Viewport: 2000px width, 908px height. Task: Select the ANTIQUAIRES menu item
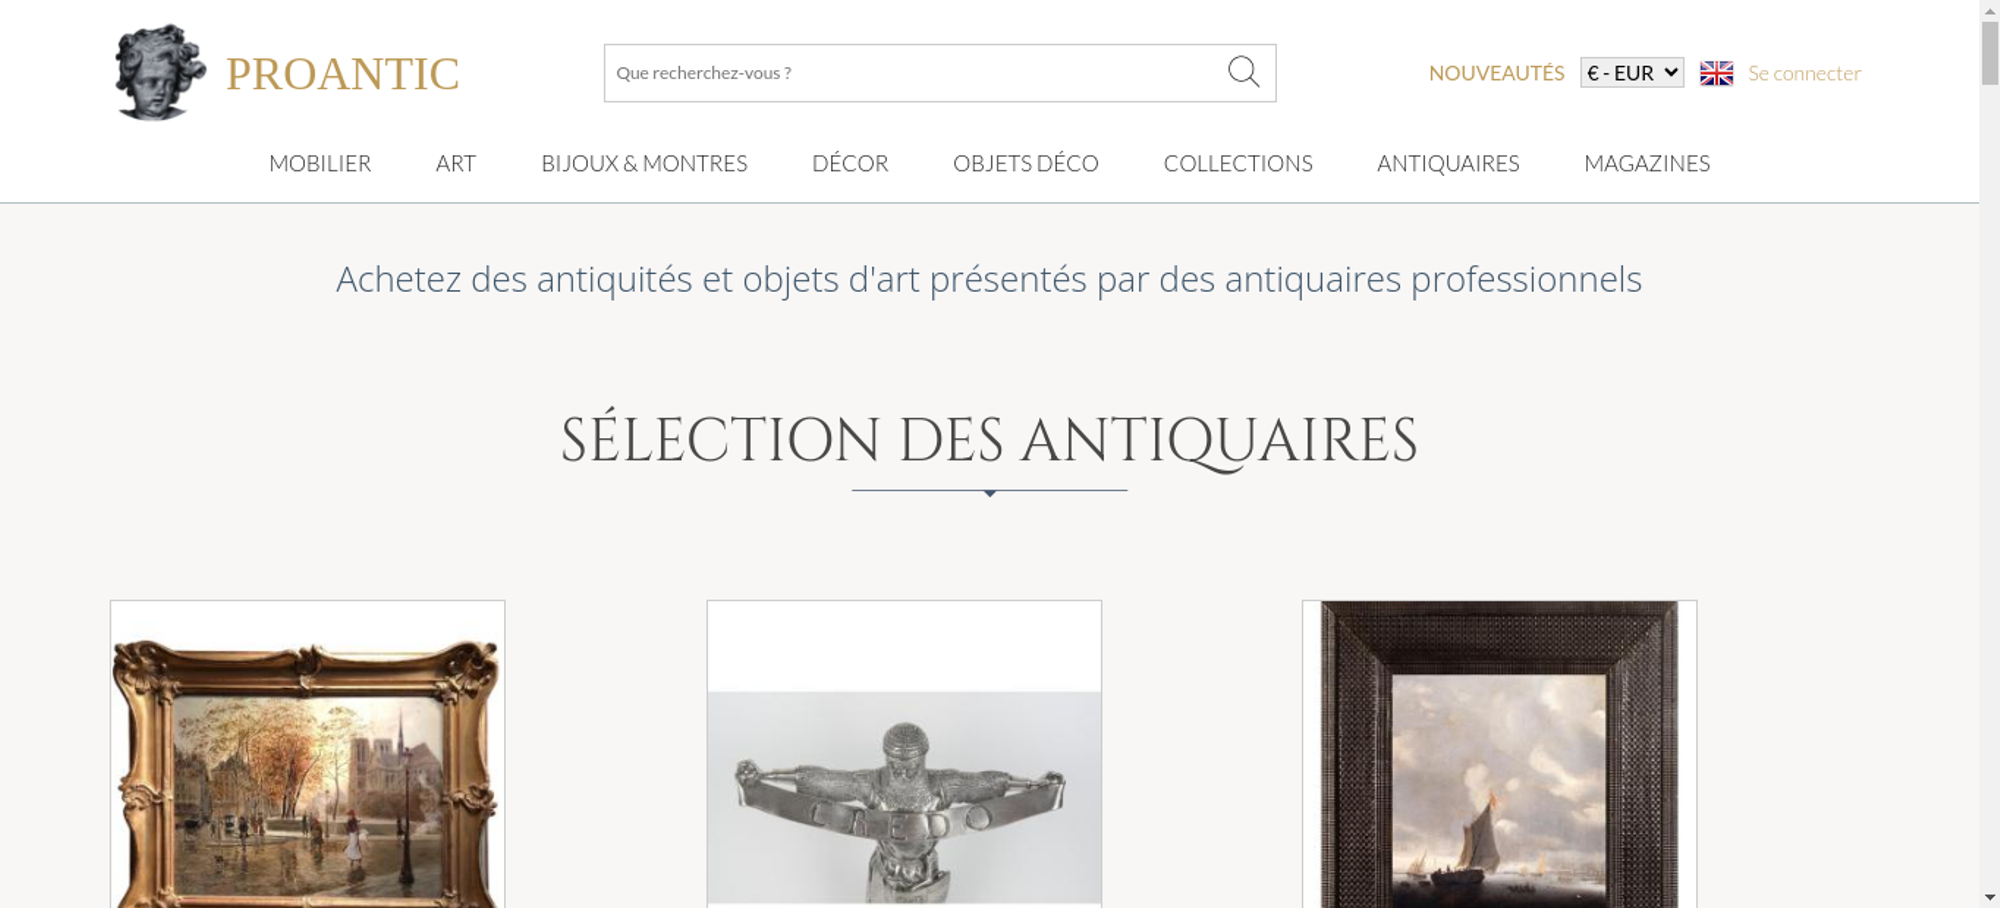pyautogui.click(x=1448, y=163)
